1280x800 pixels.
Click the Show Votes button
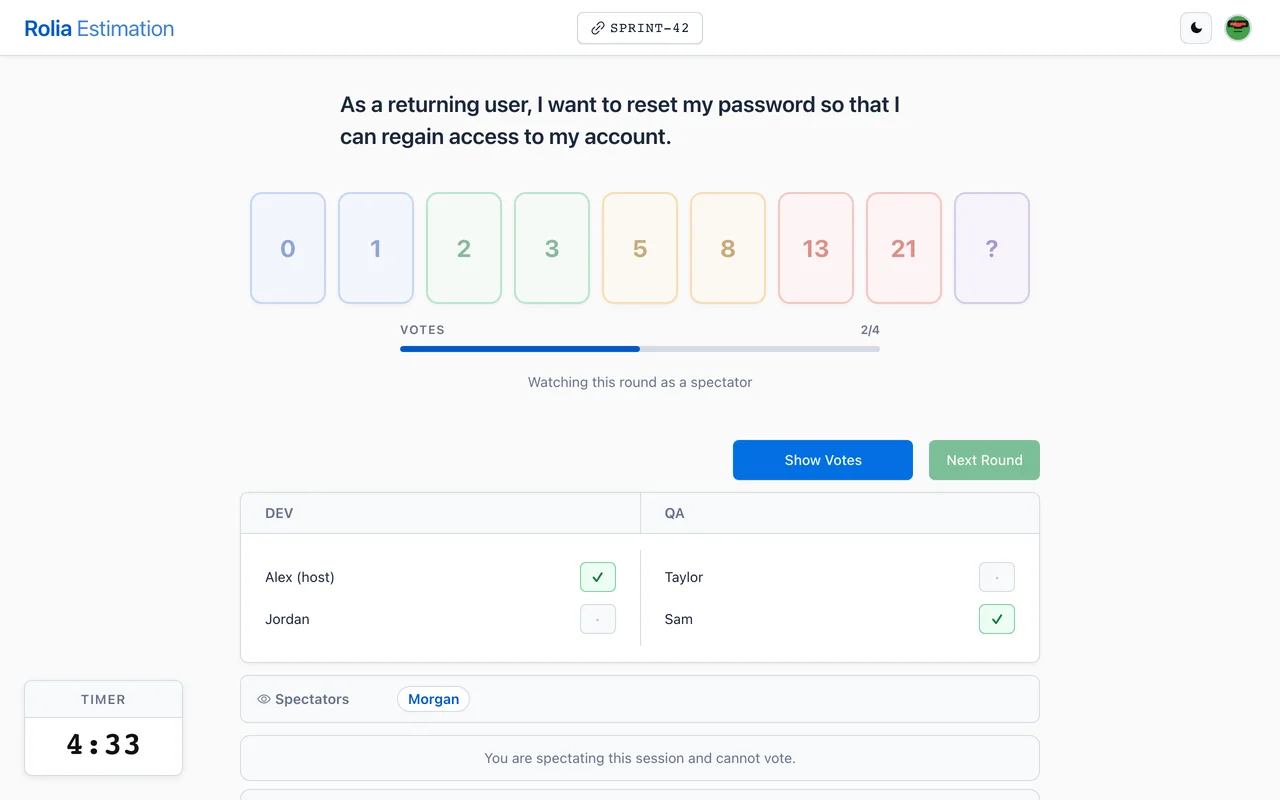pos(823,460)
